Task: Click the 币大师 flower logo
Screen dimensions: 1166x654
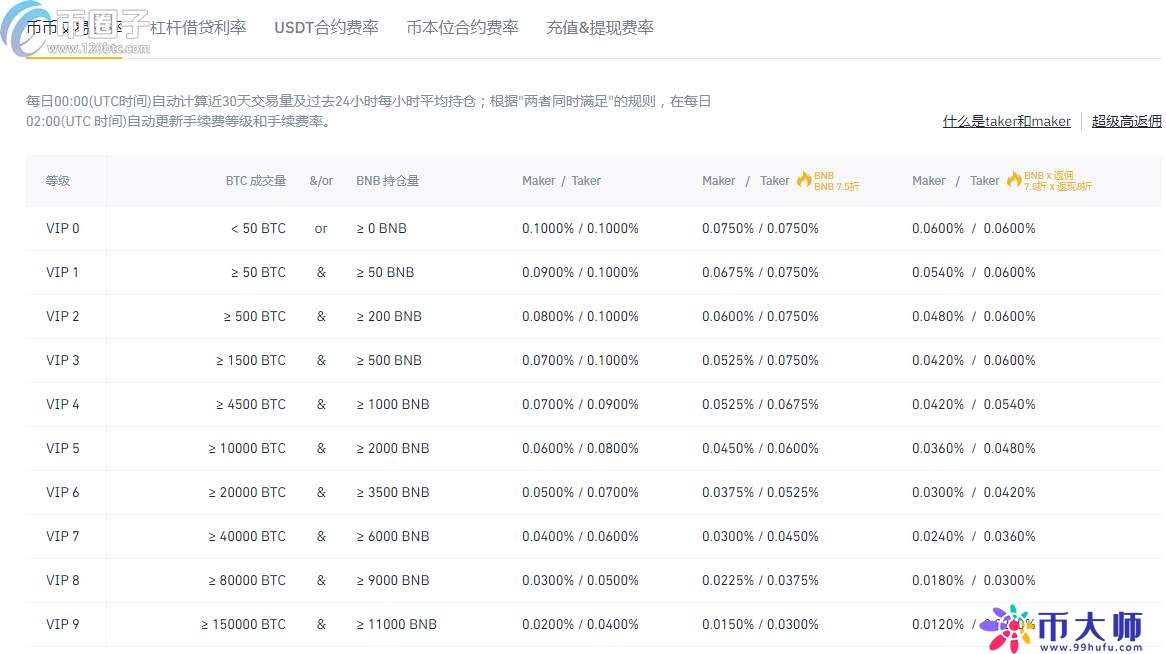Action: coord(1006,625)
